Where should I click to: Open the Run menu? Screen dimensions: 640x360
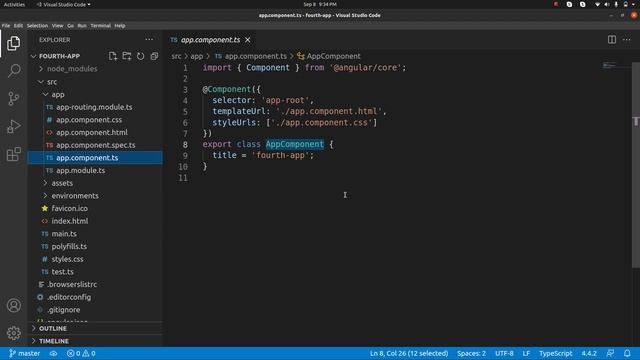point(82,26)
